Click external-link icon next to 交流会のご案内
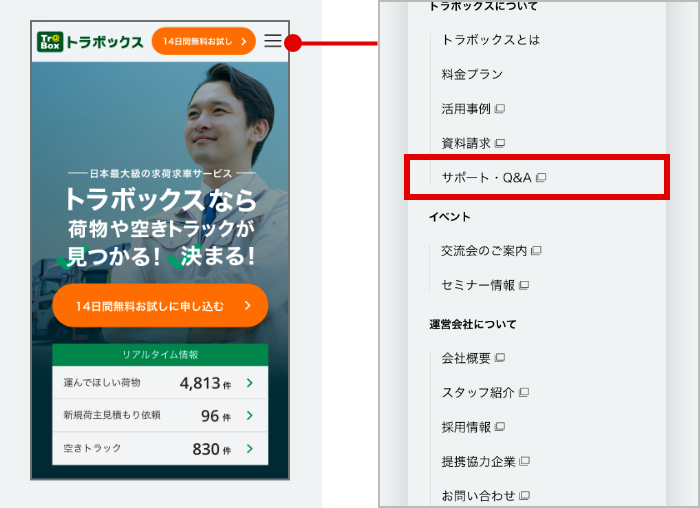The height and width of the screenshot is (508, 700). point(537,251)
